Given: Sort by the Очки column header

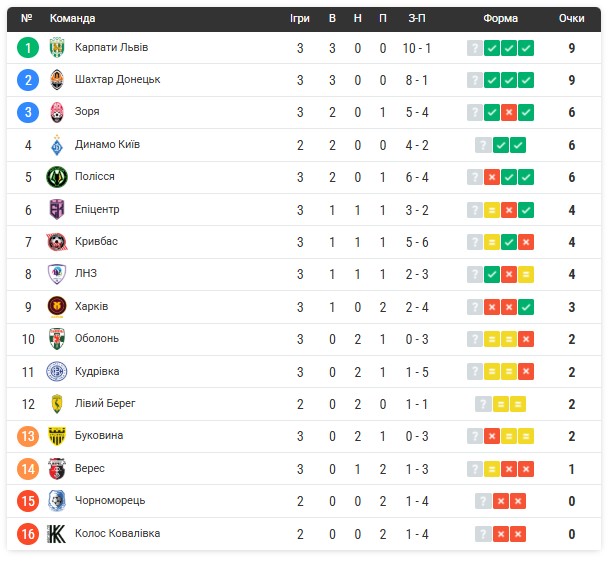Looking at the screenshot, I should coord(571,18).
